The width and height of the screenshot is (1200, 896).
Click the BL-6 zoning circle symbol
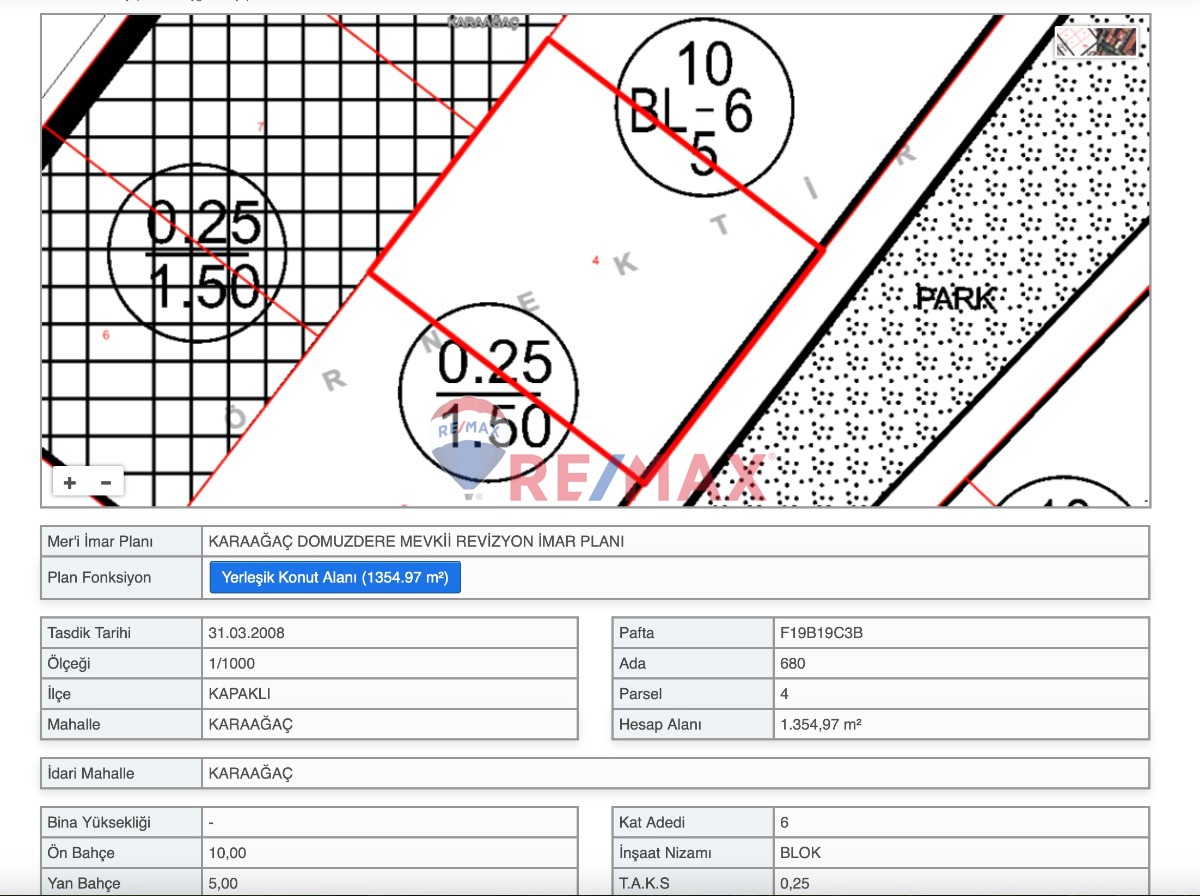click(x=704, y=107)
